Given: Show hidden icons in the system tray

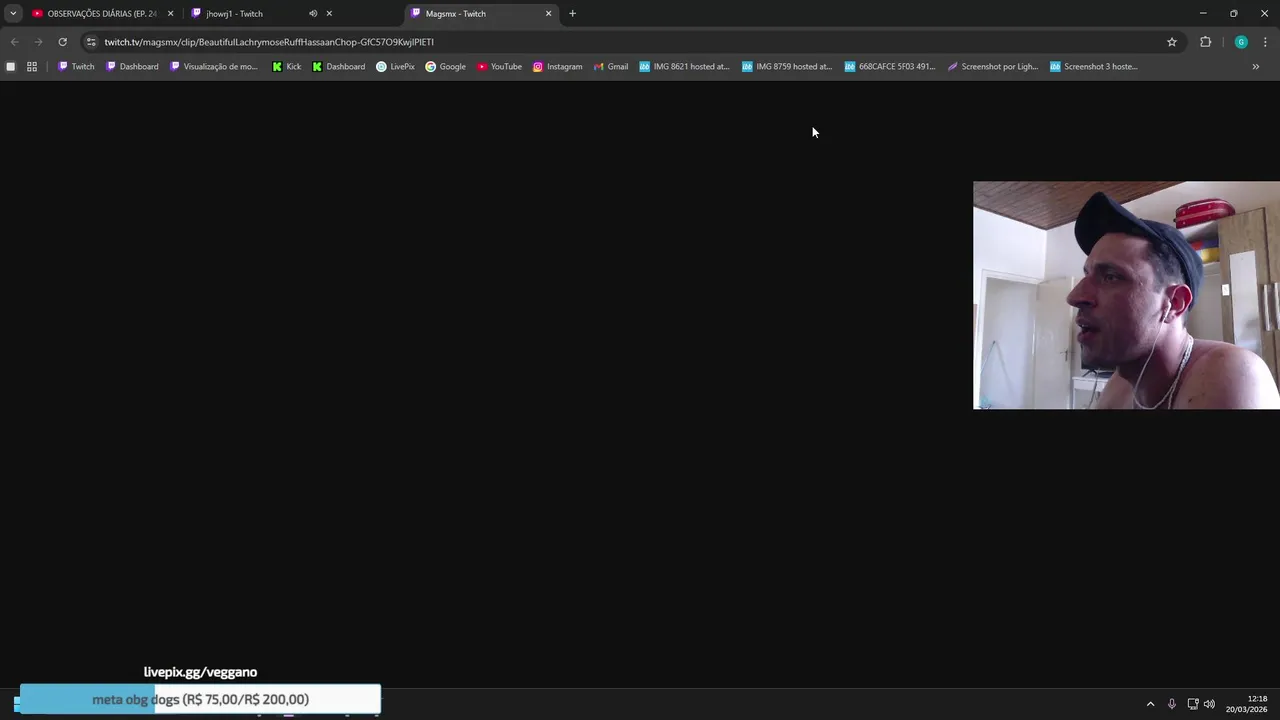Looking at the screenshot, I should tap(1150, 704).
